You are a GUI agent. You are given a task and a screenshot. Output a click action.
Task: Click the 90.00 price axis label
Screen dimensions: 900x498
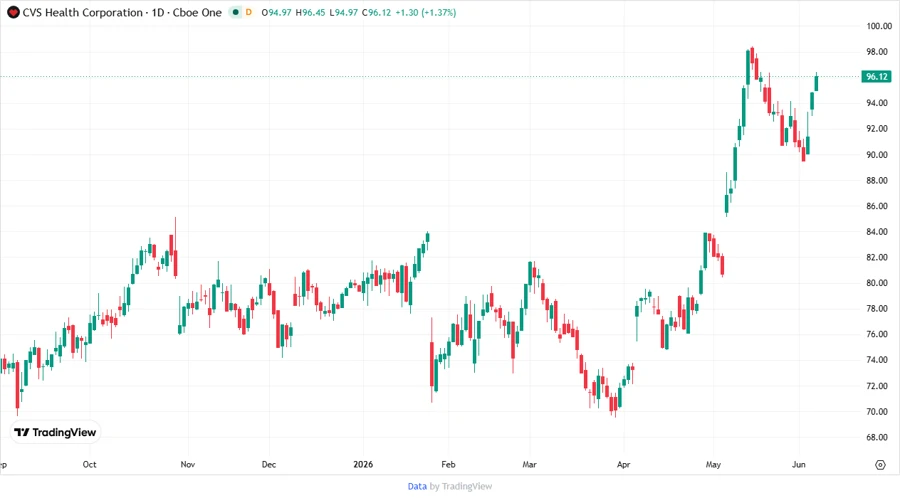click(x=877, y=154)
